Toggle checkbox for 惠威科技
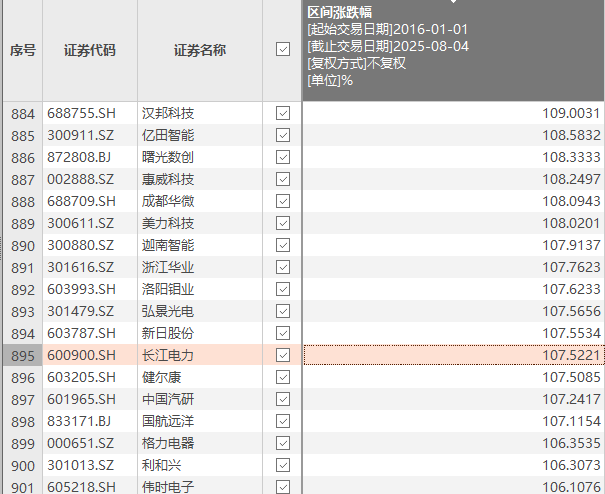This screenshot has width=605, height=494. [x=283, y=179]
